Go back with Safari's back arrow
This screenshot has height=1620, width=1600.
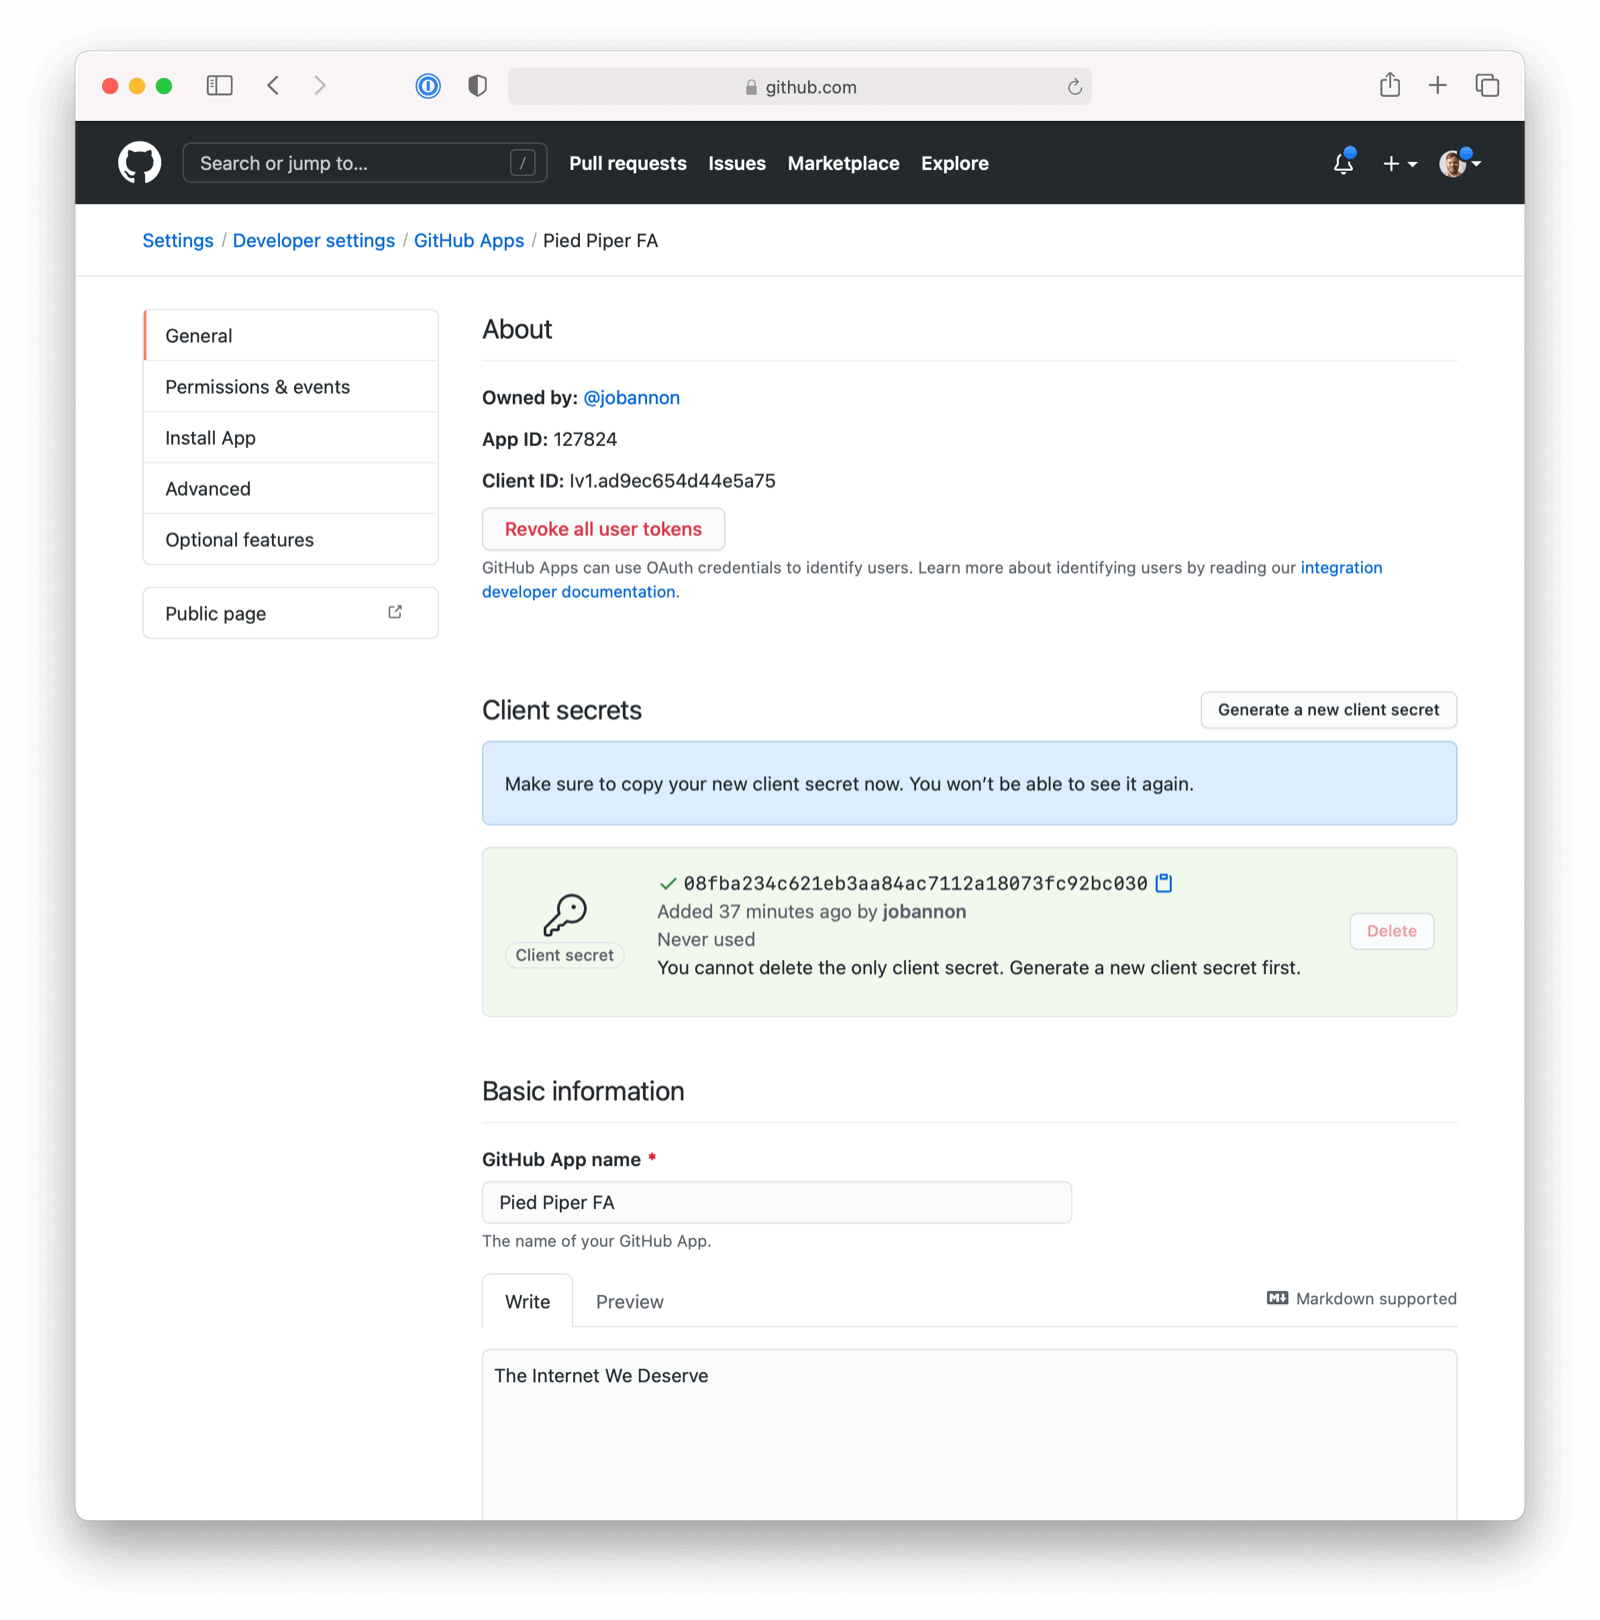pos(273,86)
